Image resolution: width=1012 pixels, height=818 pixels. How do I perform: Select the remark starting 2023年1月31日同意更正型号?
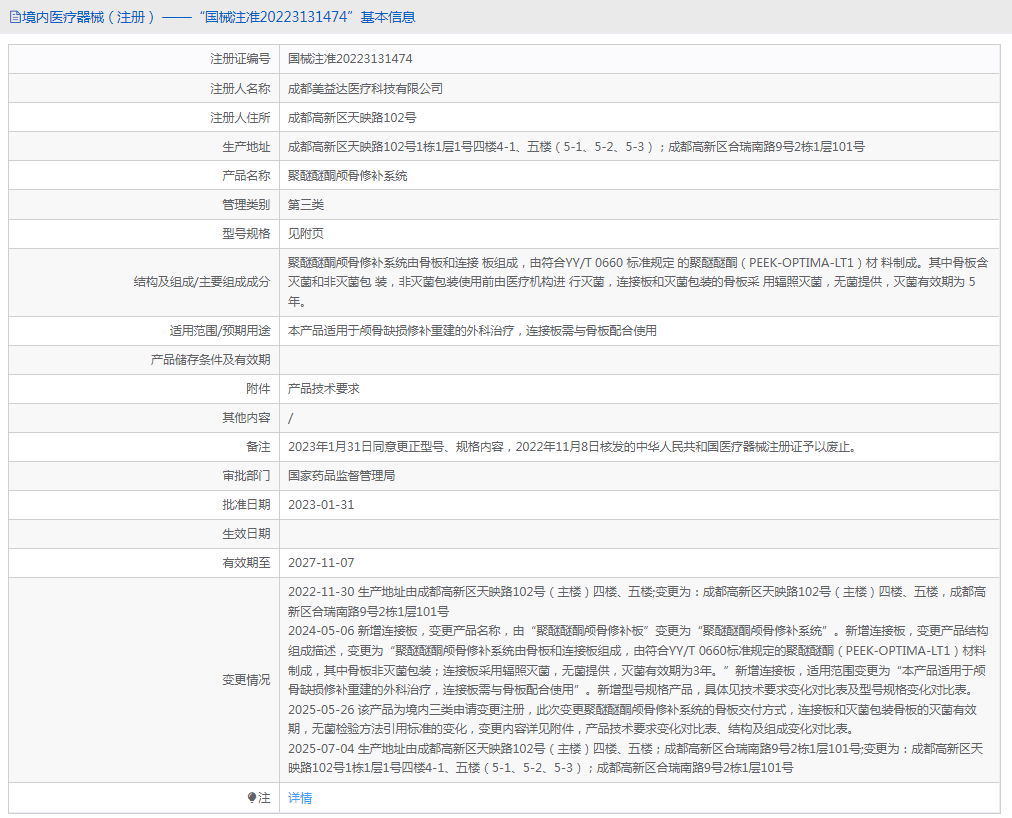point(572,447)
